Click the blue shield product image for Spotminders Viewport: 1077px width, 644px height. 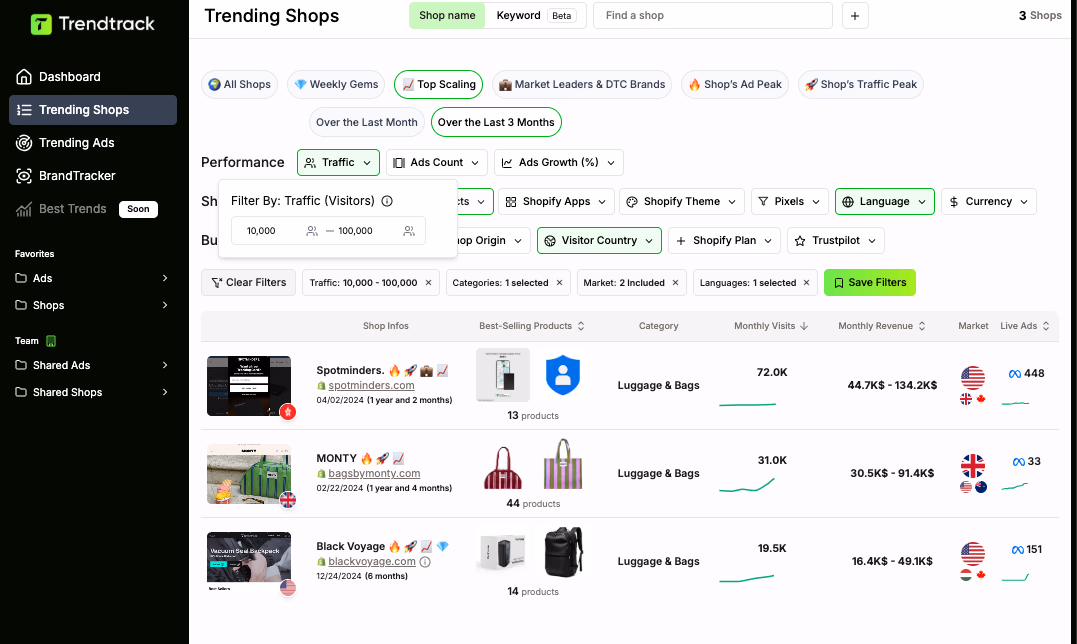pyautogui.click(x=563, y=375)
